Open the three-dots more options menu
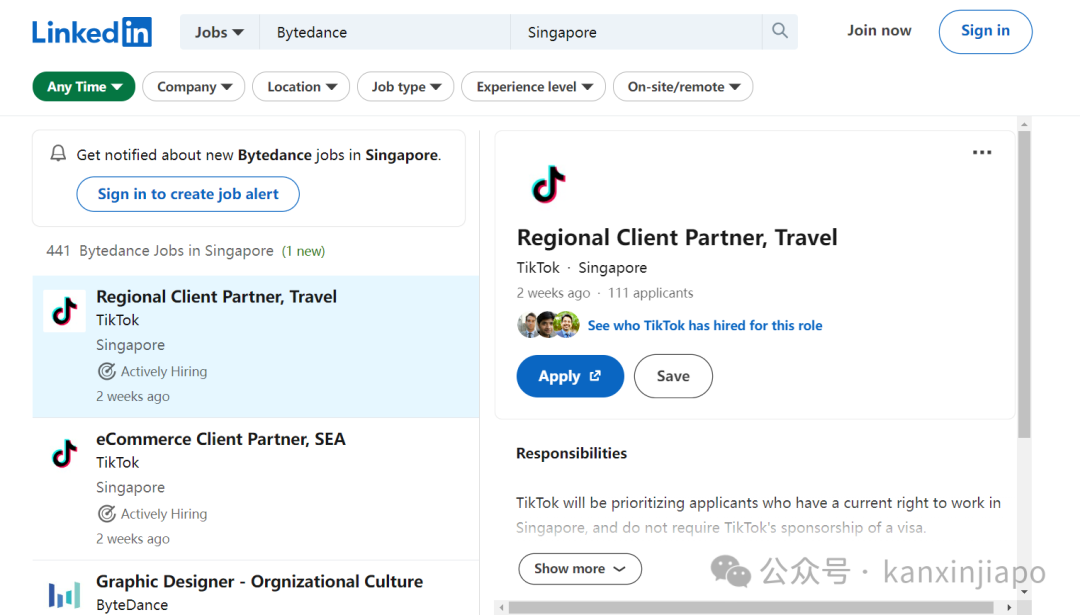This screenshot has width=1080, height=615. 982,152
